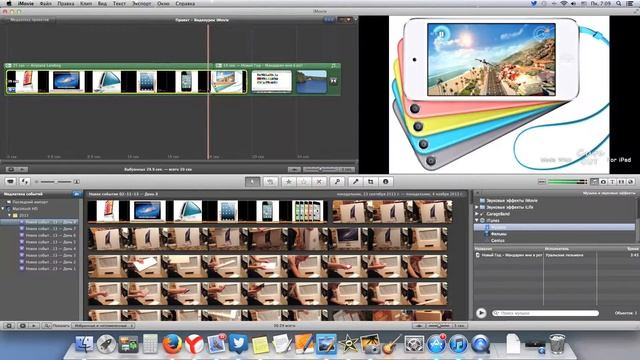Open the inspector info button
This screenshot has width=640, height=360.
click(386, 182)
